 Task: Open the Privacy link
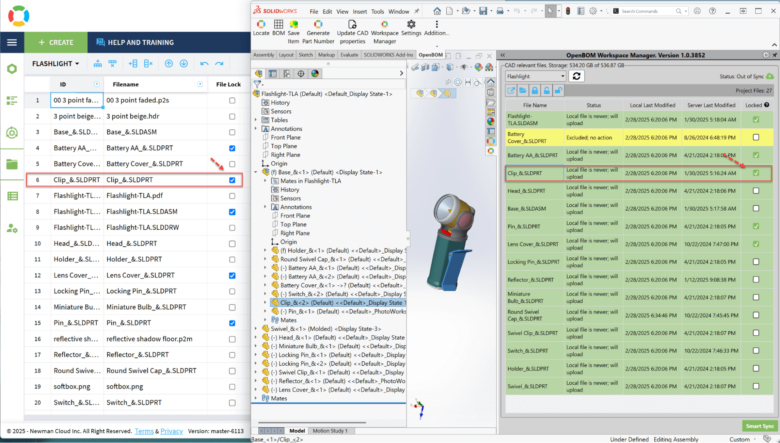tap(172, 431)
